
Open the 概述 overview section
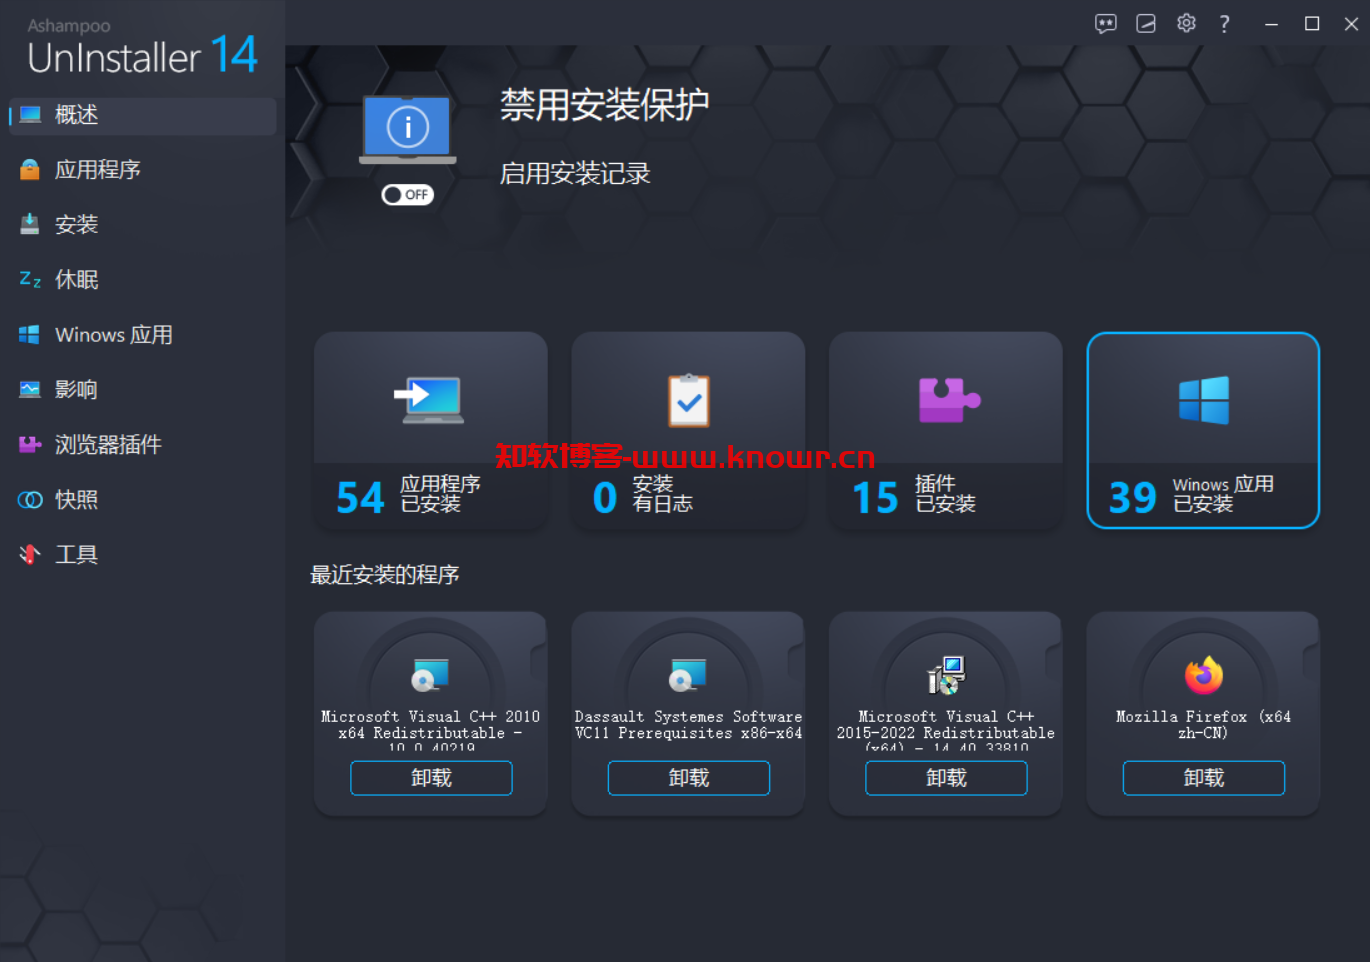[x=143, y=115]
